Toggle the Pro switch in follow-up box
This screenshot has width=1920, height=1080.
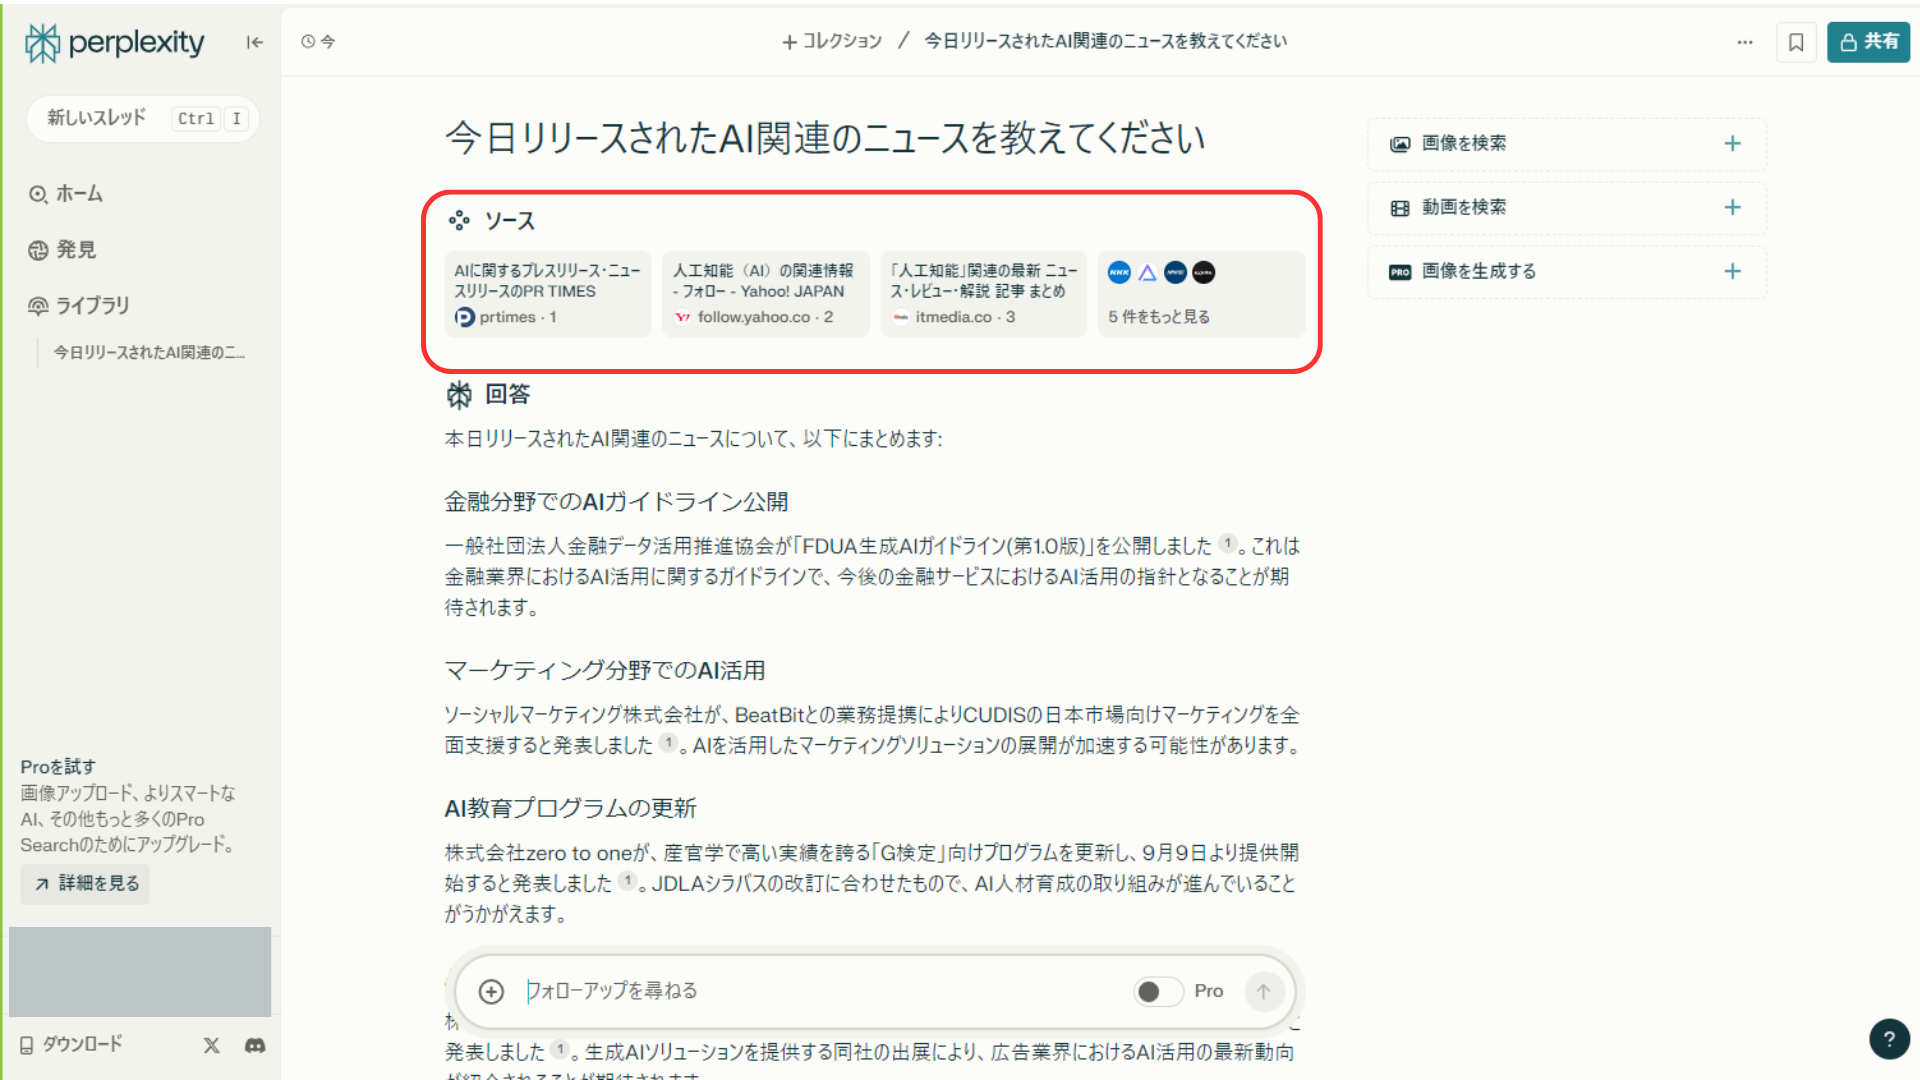[x=1158, y=991]
